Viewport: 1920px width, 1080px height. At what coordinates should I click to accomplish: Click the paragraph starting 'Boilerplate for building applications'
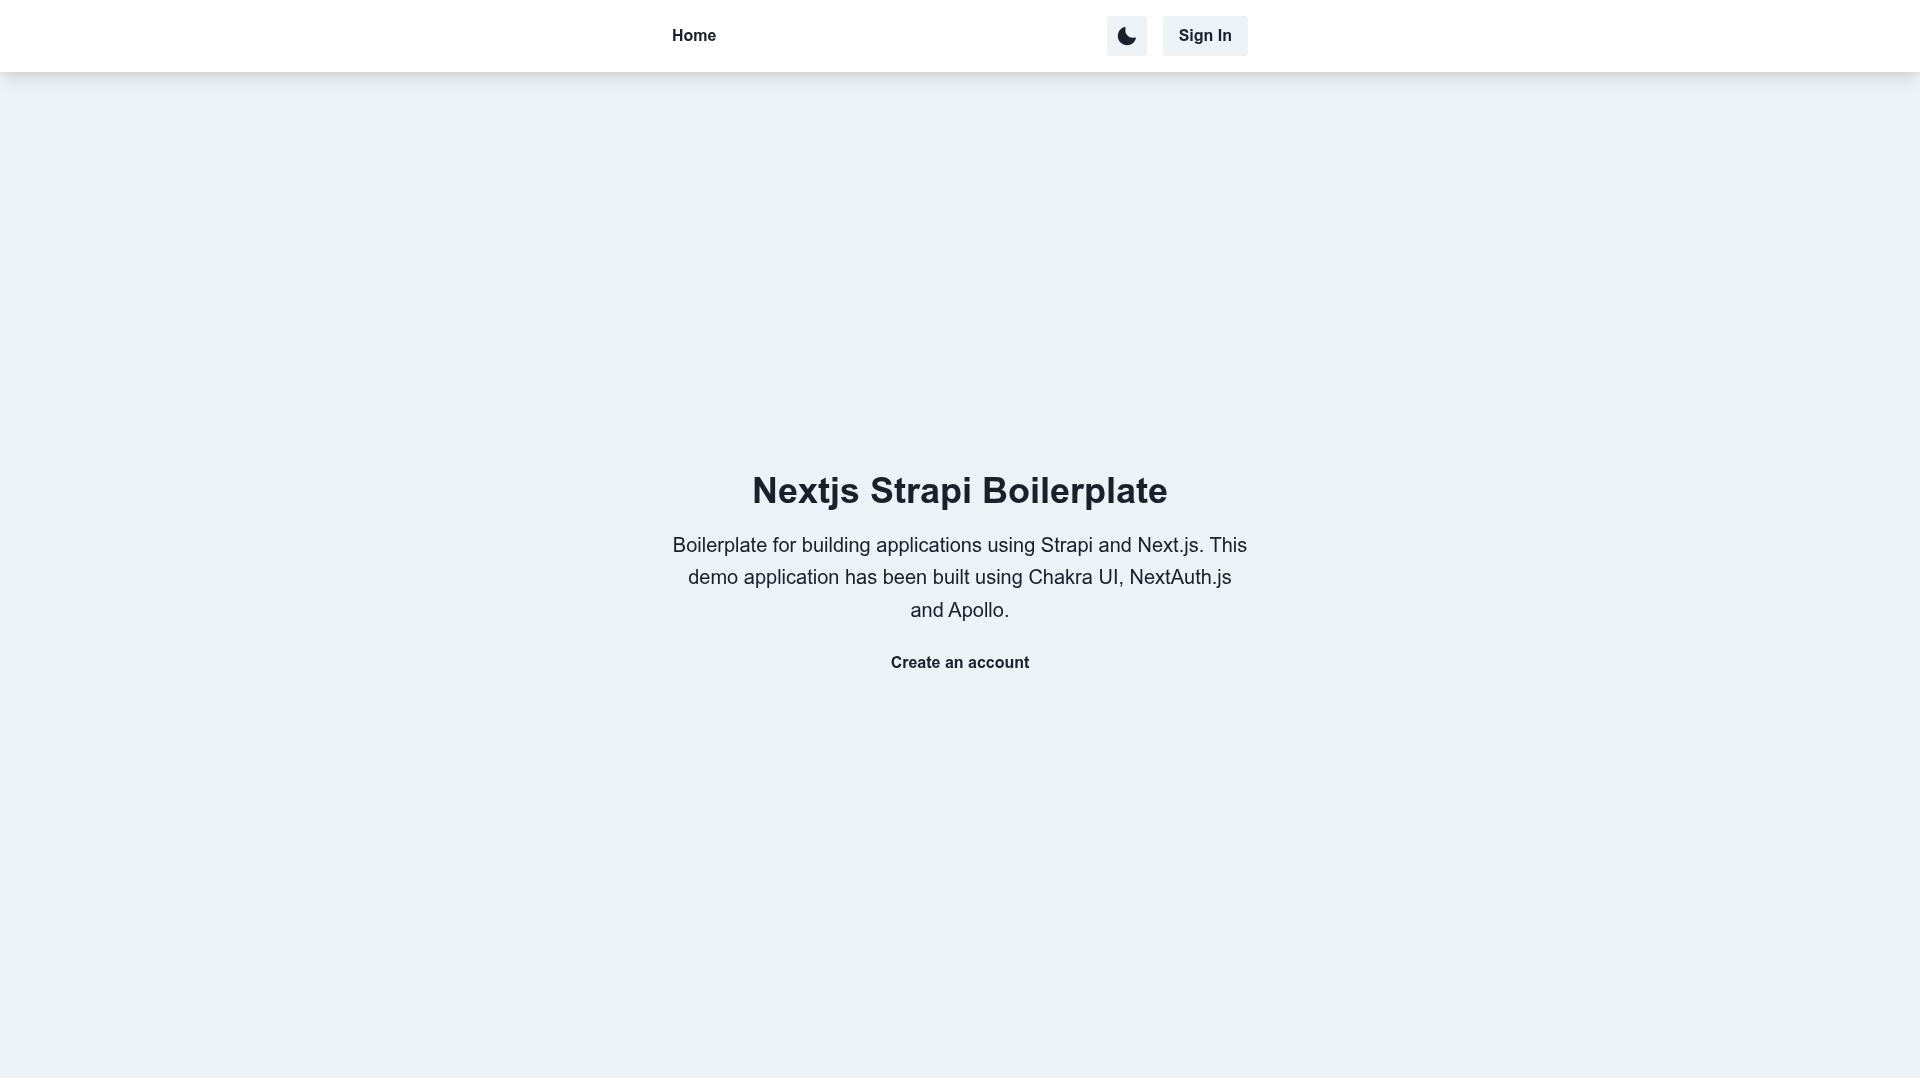(960, 578)
